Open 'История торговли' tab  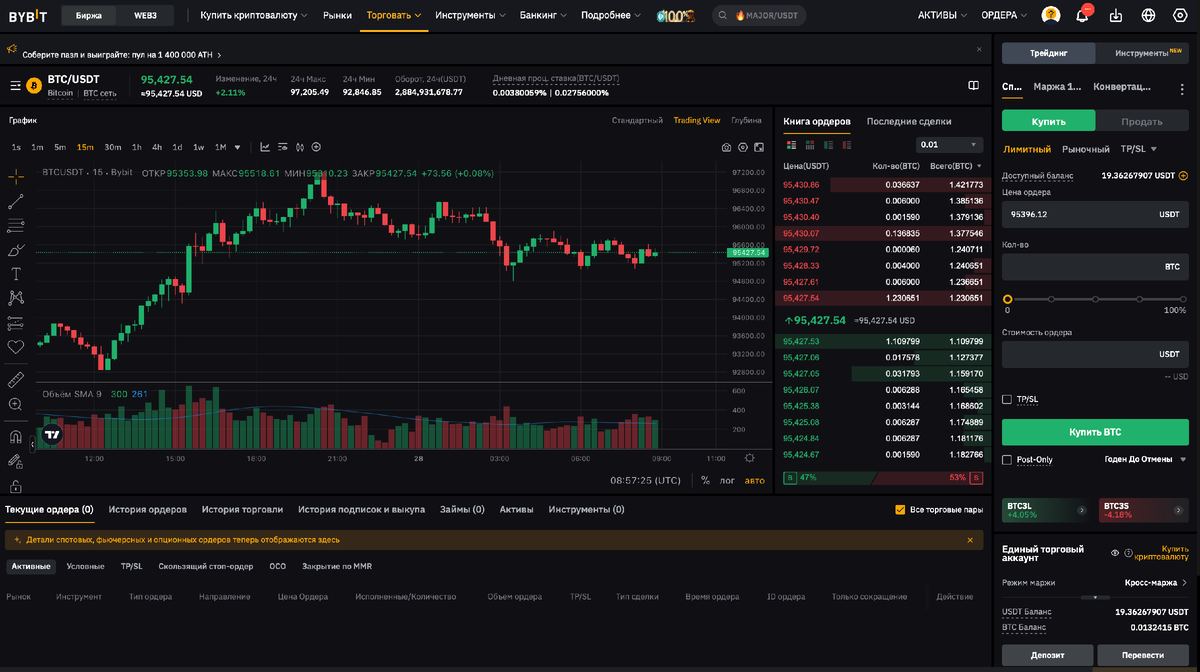click(242, 509)
